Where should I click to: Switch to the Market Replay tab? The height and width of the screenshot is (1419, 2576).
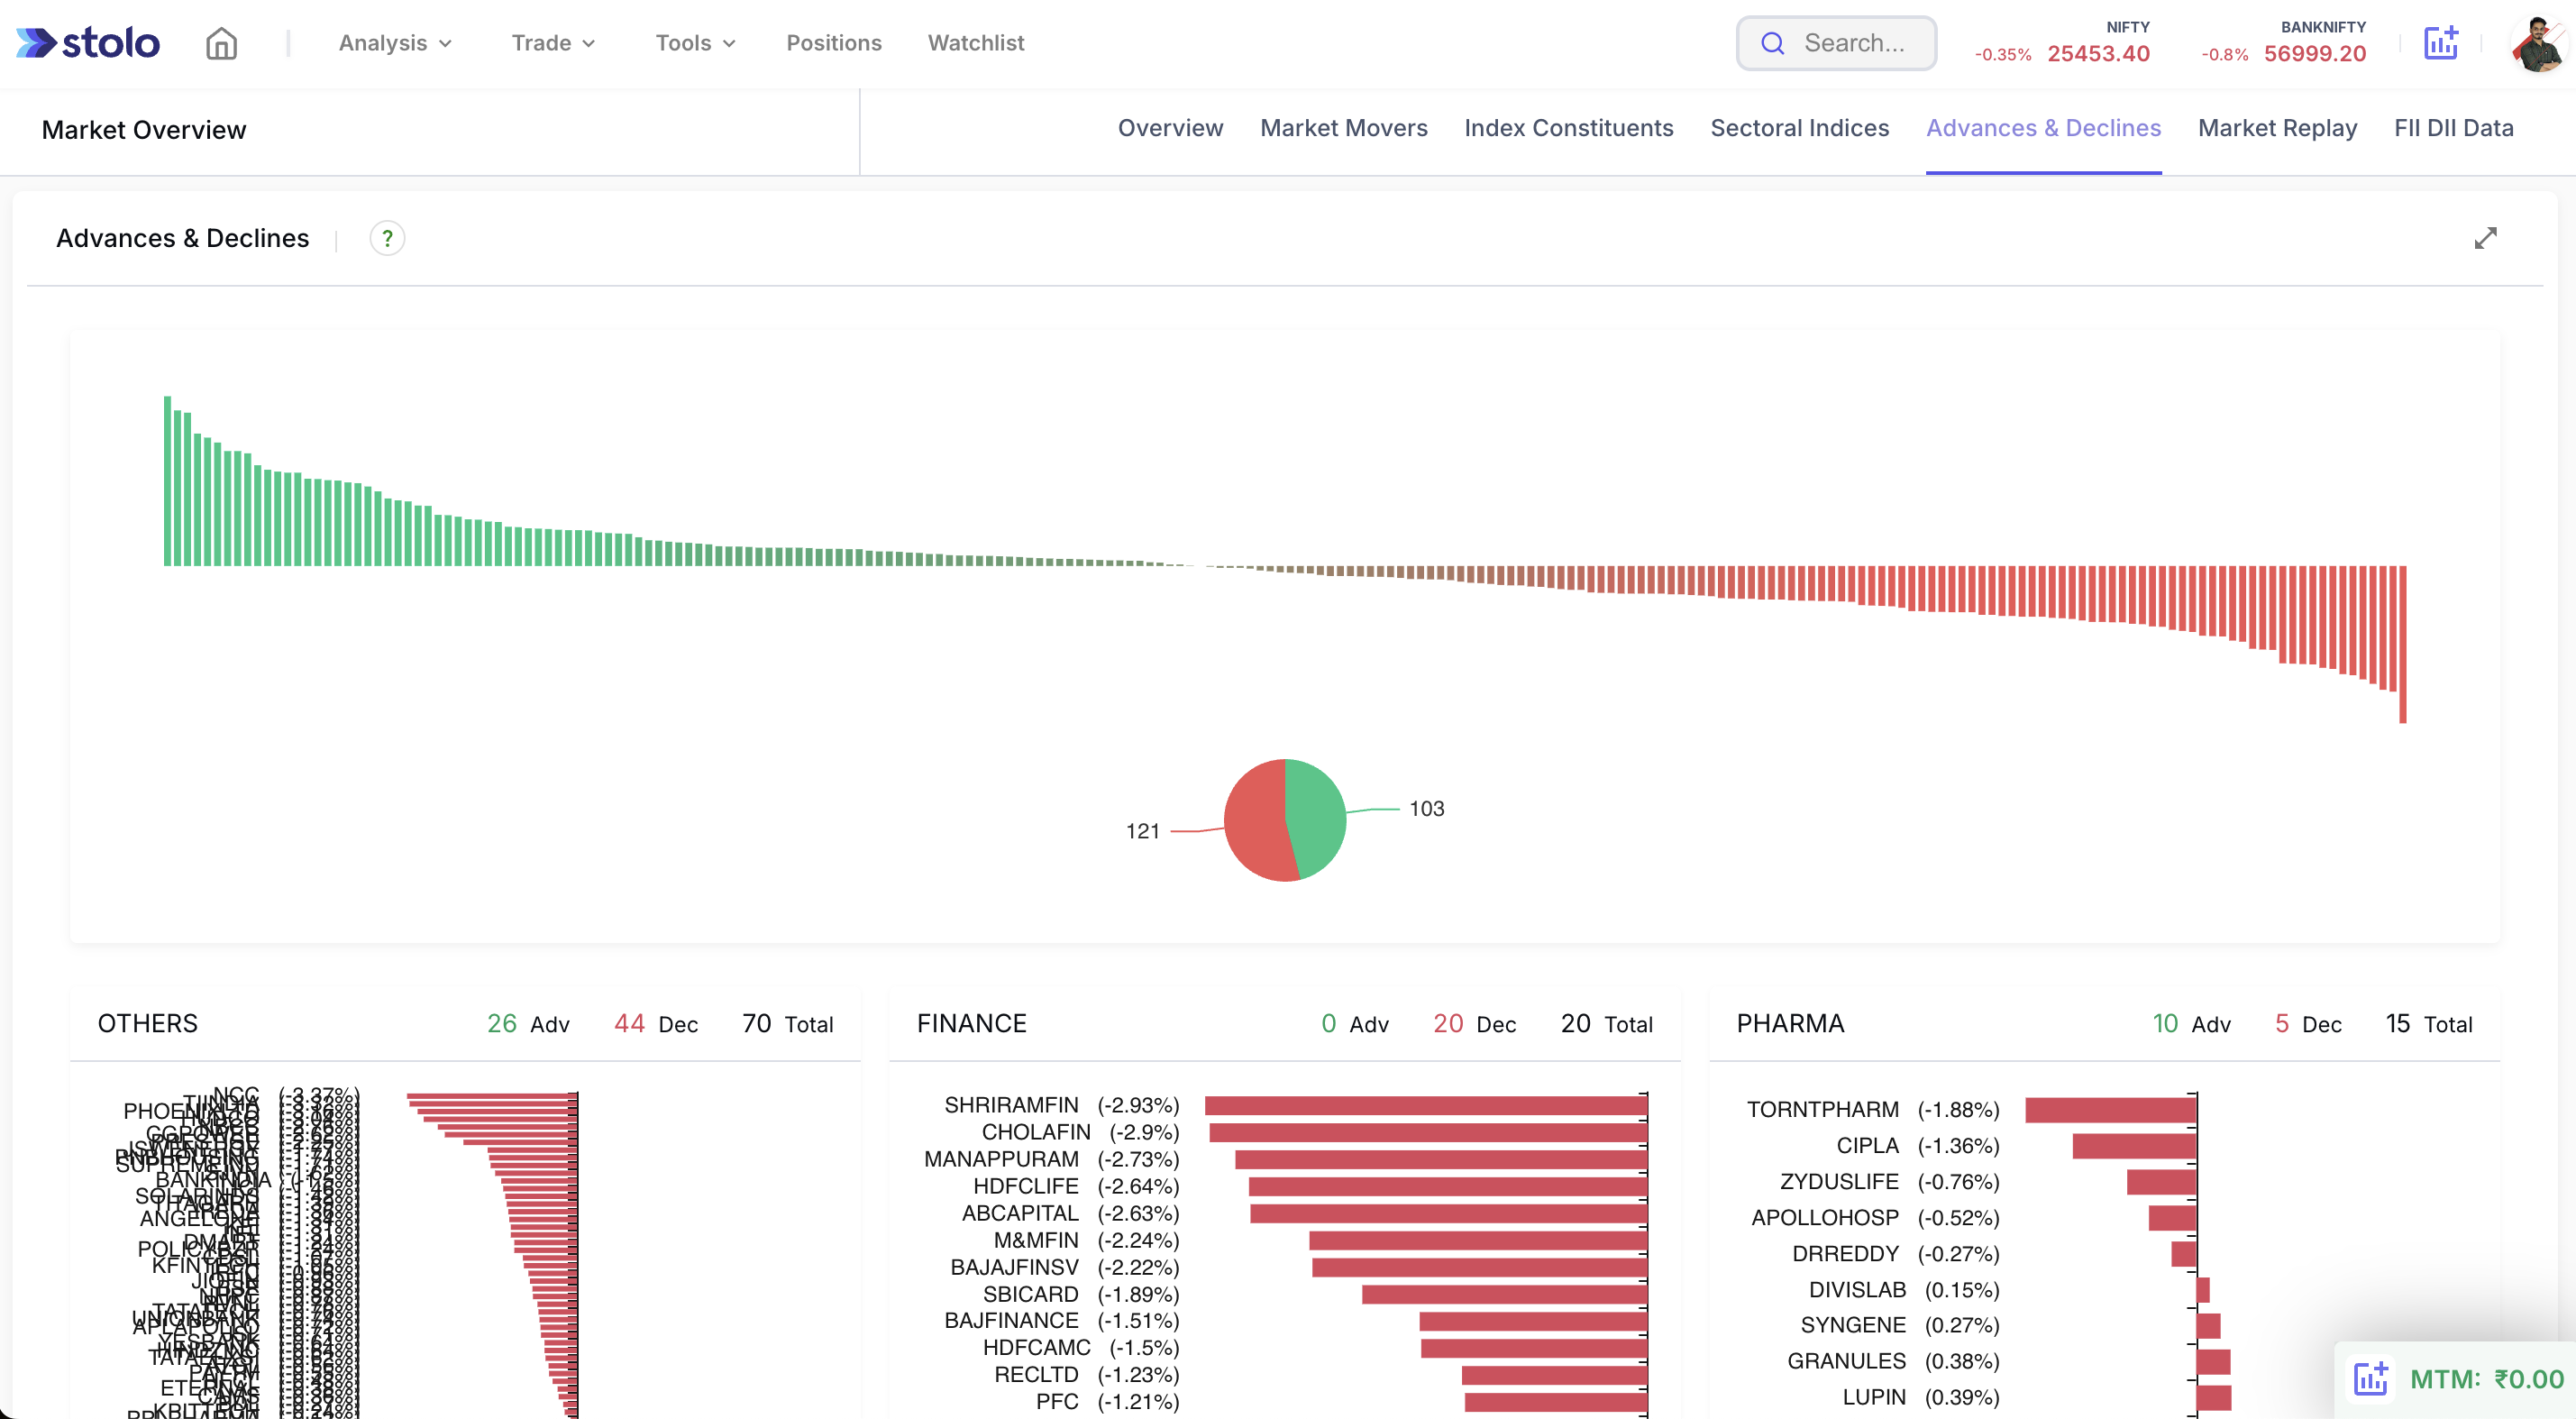[2277, 128]
